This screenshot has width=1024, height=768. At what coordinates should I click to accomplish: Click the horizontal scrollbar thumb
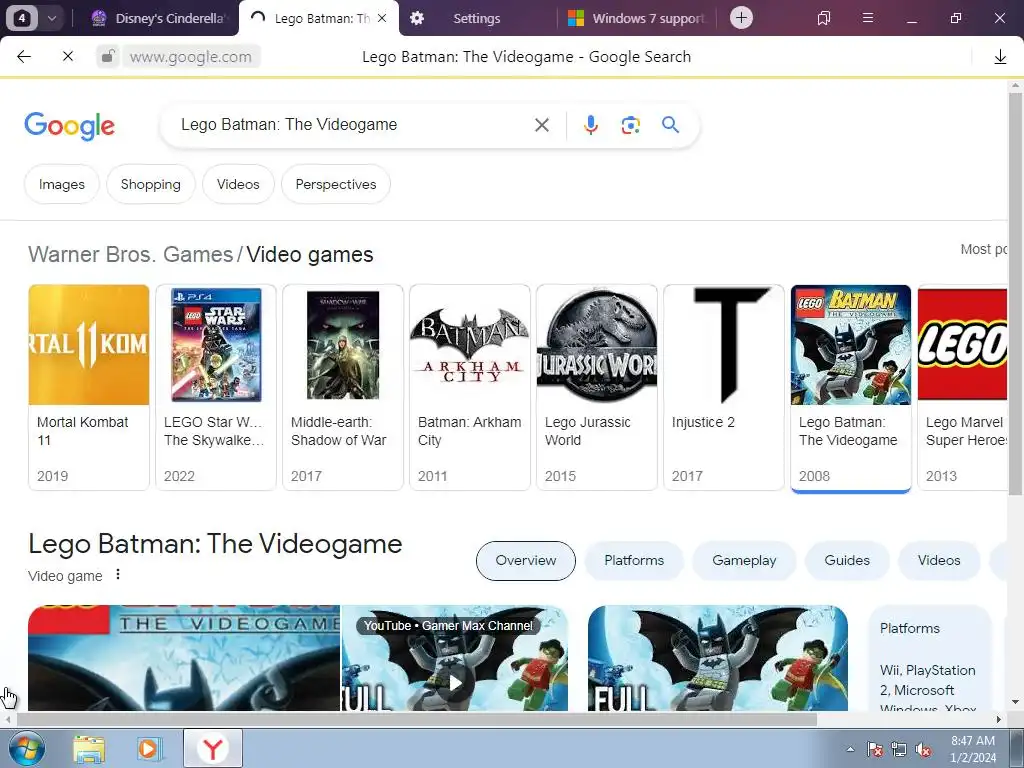416,720
